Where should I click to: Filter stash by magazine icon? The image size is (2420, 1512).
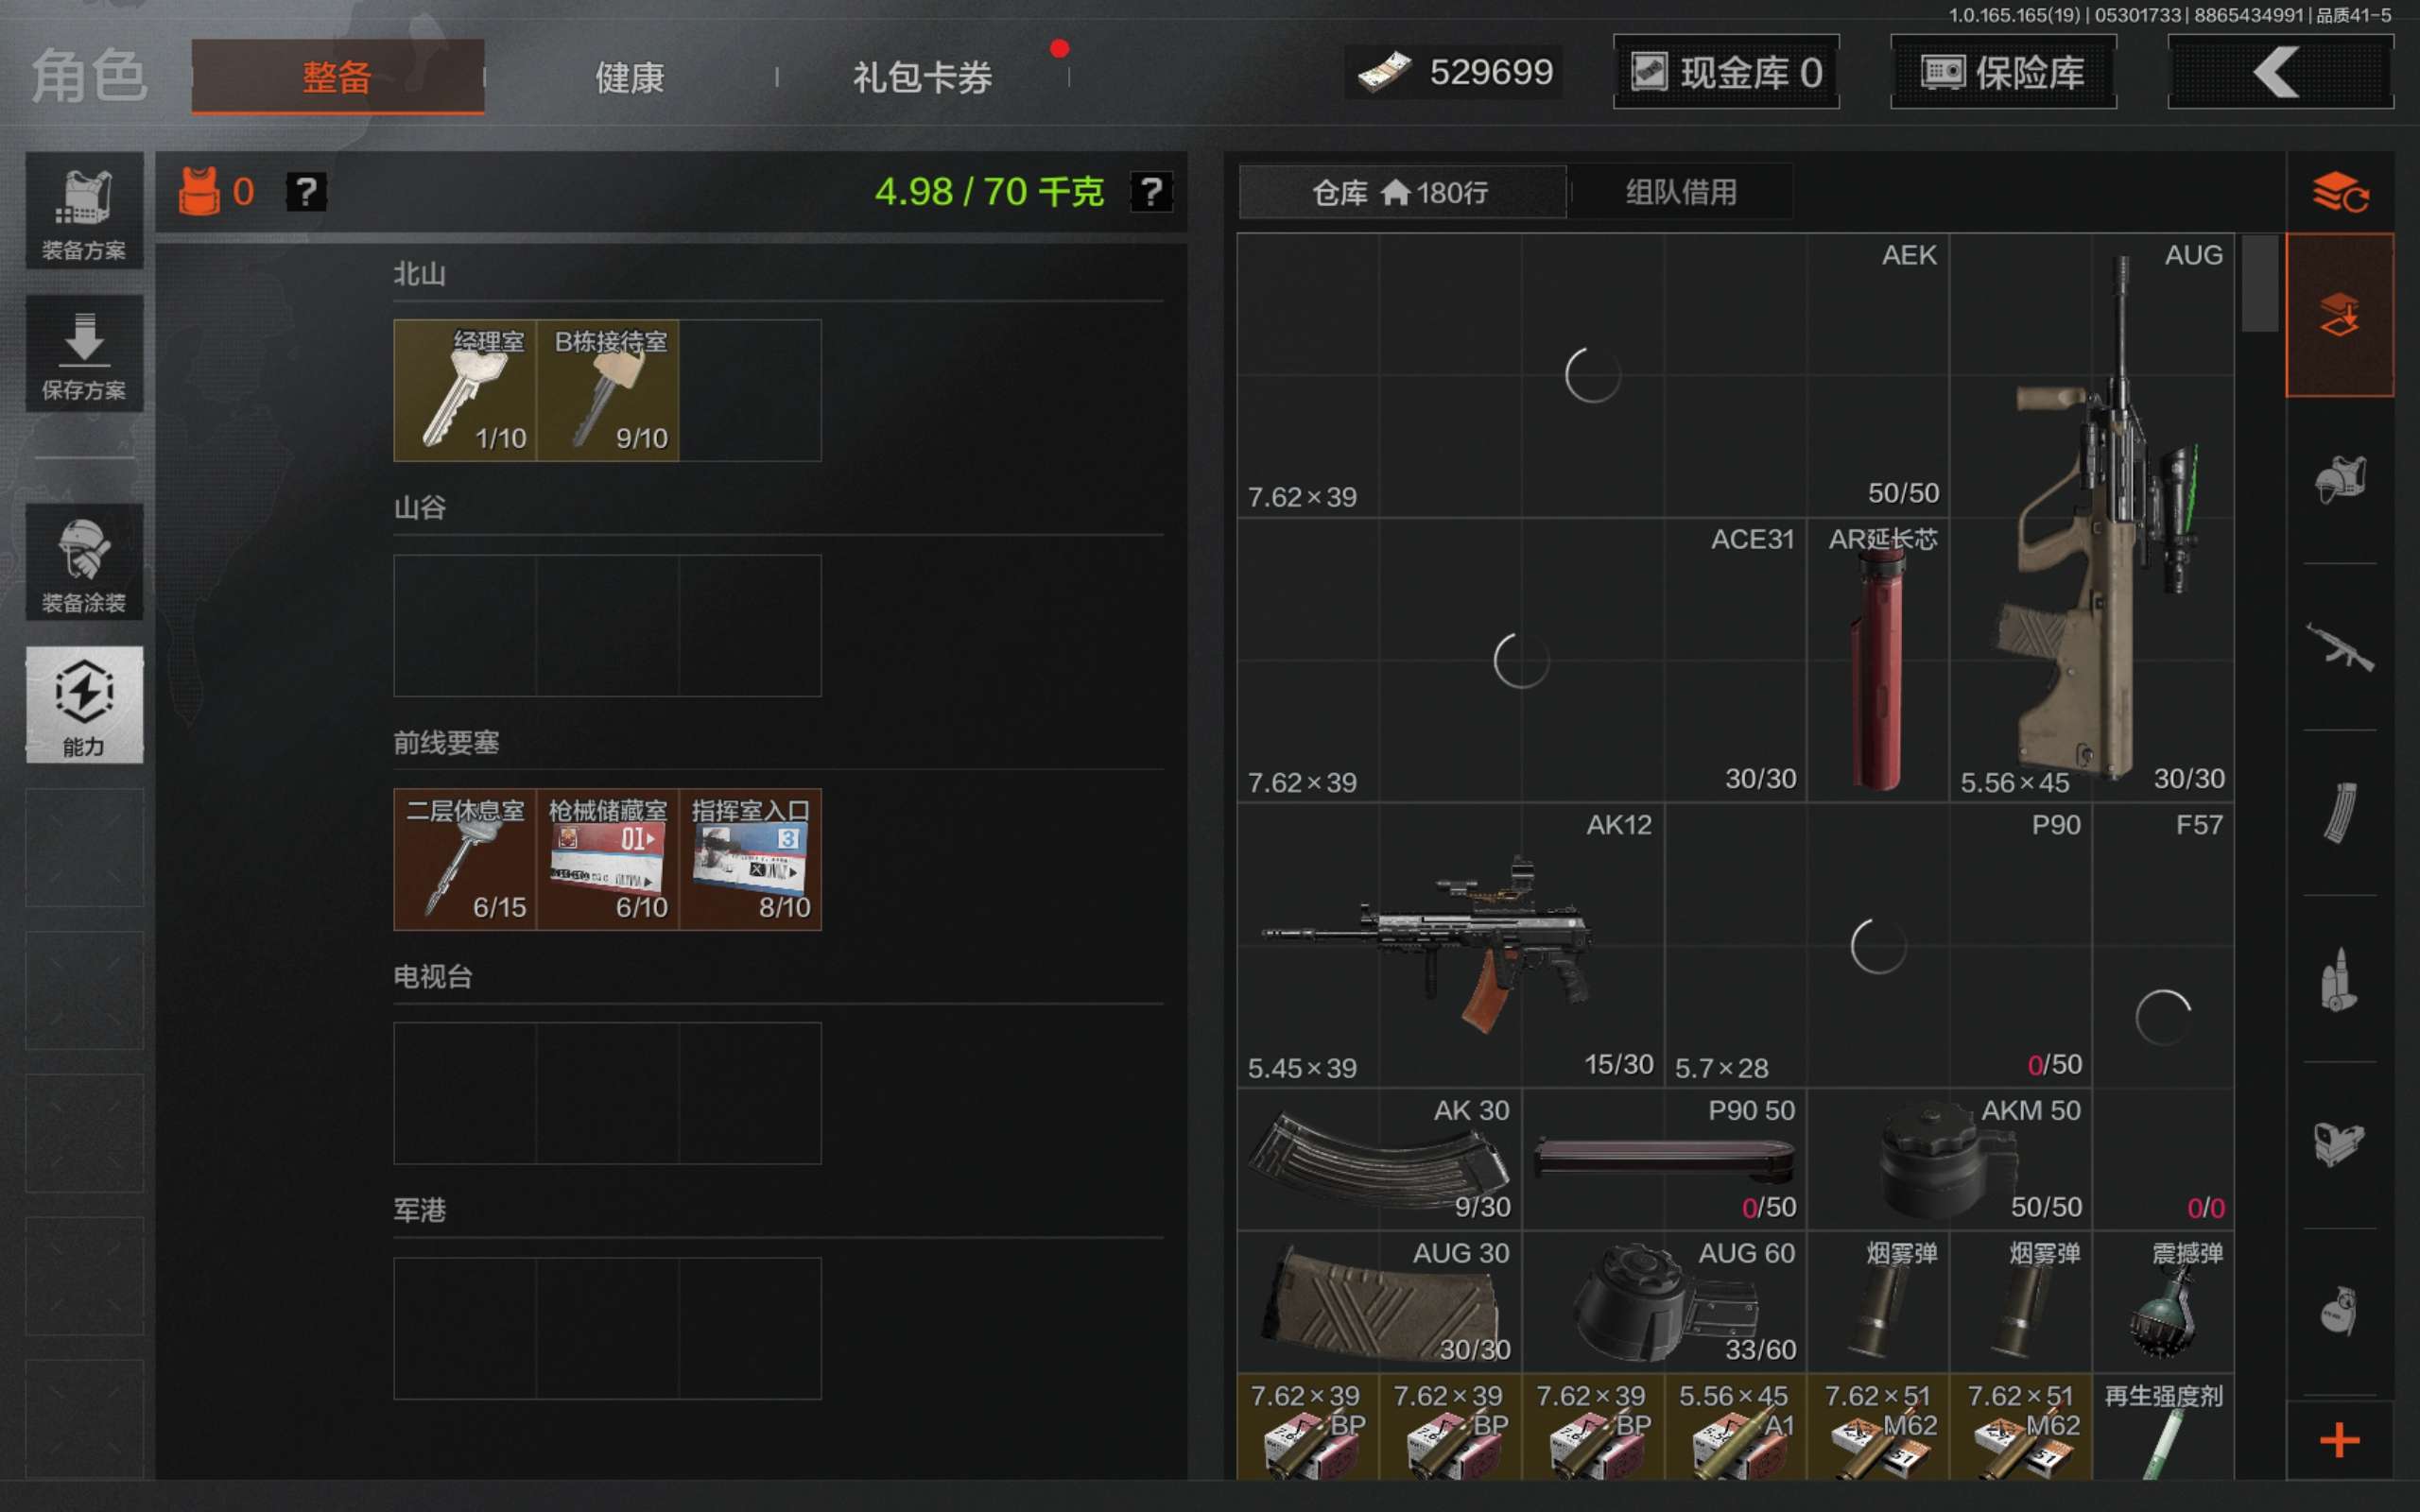click(x=2340, y=812)
